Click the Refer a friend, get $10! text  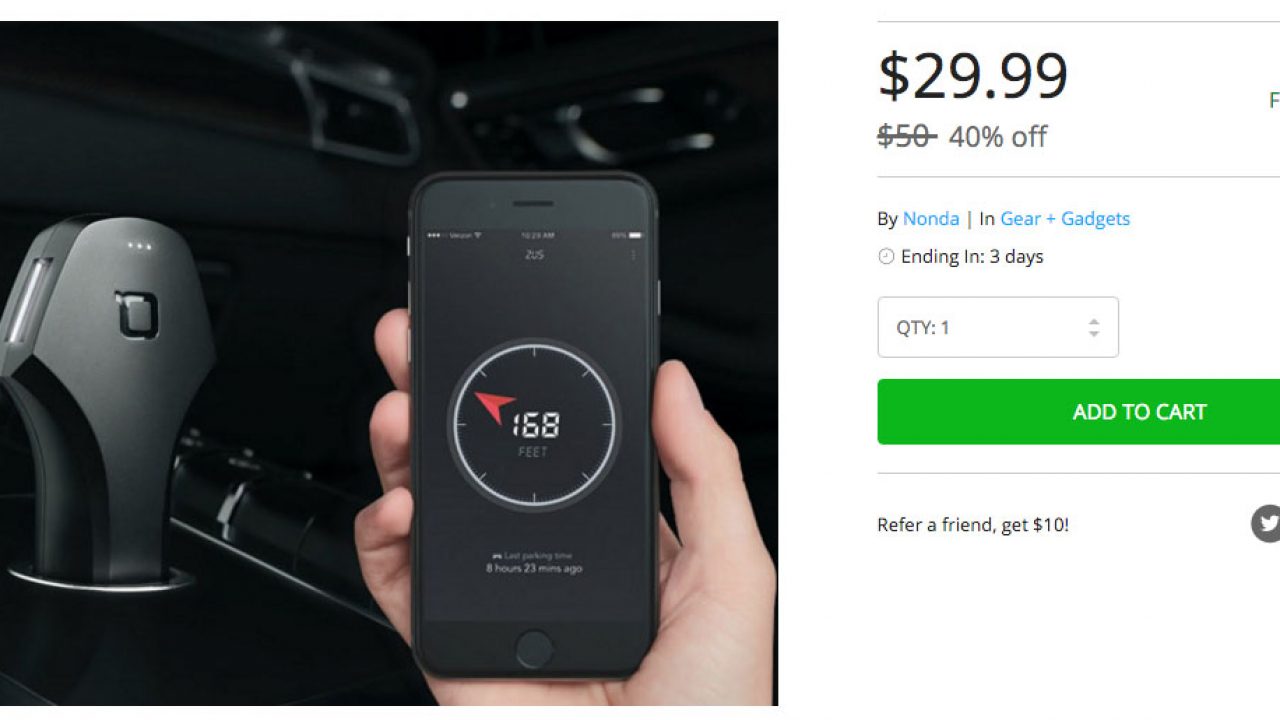click(x=973, y=525)
